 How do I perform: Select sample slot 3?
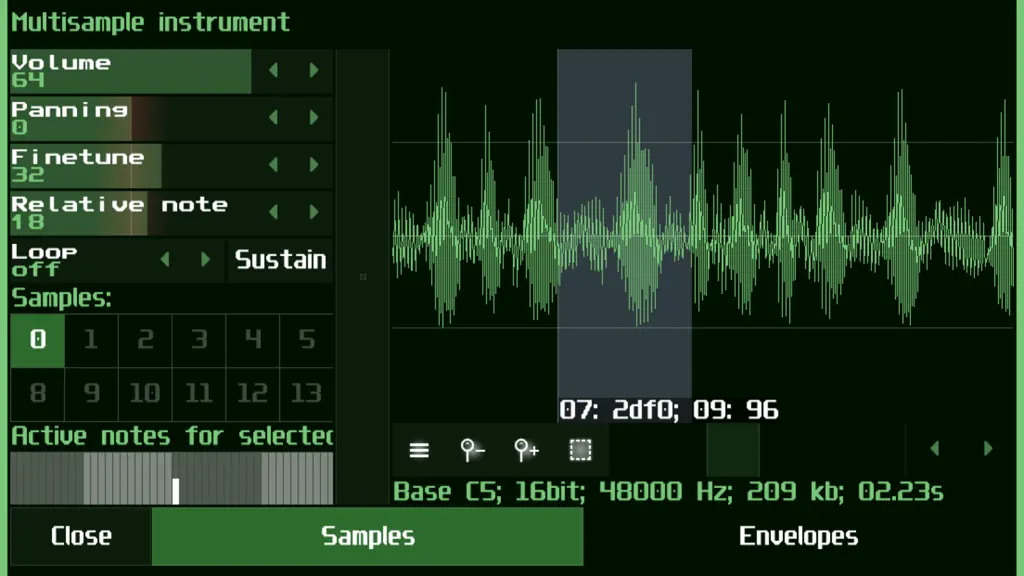click(199, 340)
